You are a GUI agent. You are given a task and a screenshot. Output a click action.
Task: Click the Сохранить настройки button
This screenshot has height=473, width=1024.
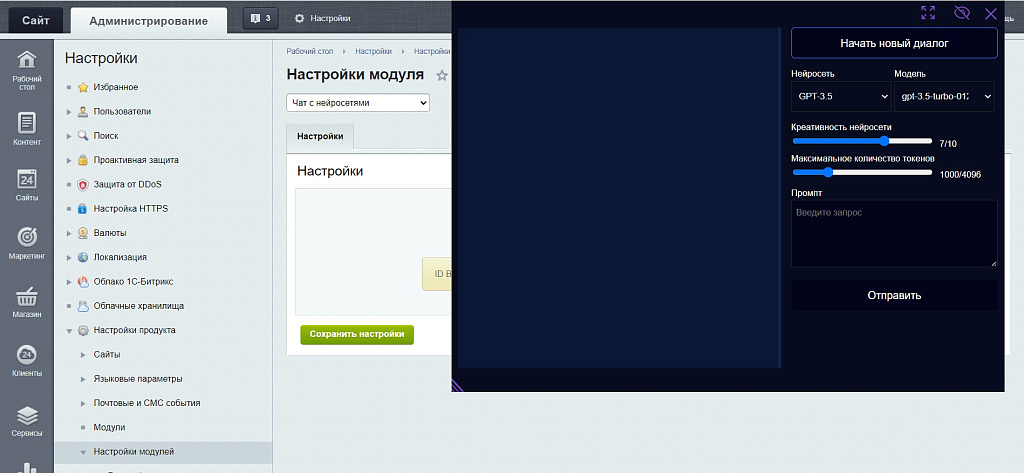[357, 335]
